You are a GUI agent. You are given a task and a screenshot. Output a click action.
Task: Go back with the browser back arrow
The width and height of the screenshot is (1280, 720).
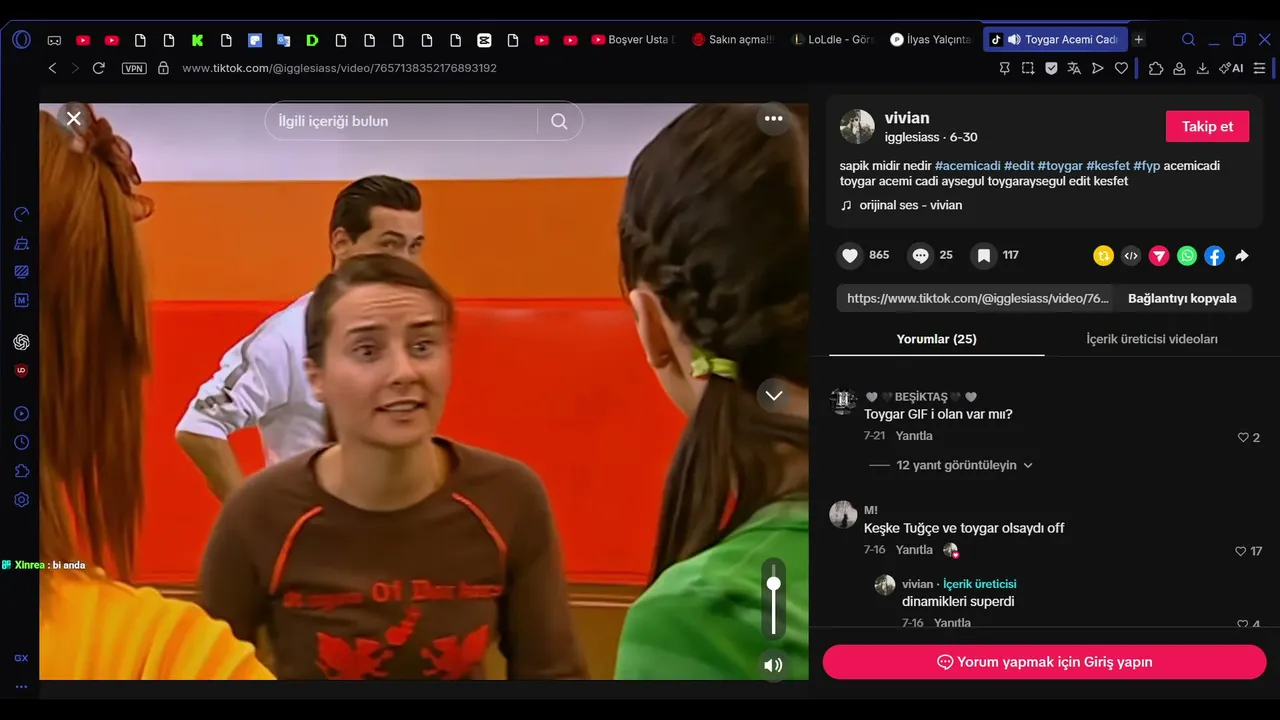(x=53, y=68)
